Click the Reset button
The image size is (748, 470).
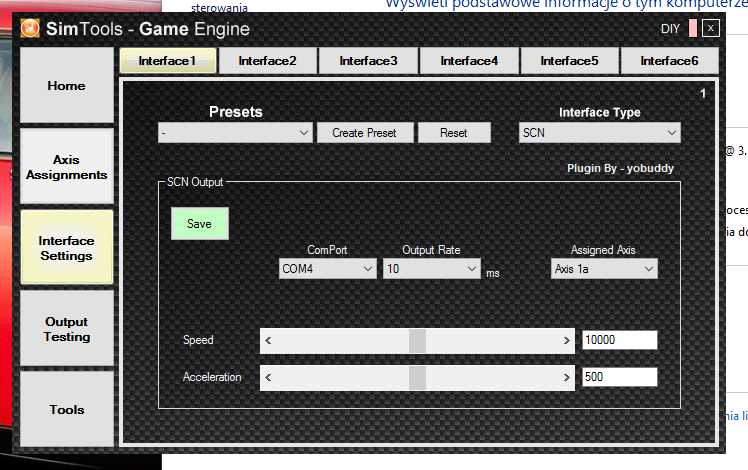(x=454, y=133)
